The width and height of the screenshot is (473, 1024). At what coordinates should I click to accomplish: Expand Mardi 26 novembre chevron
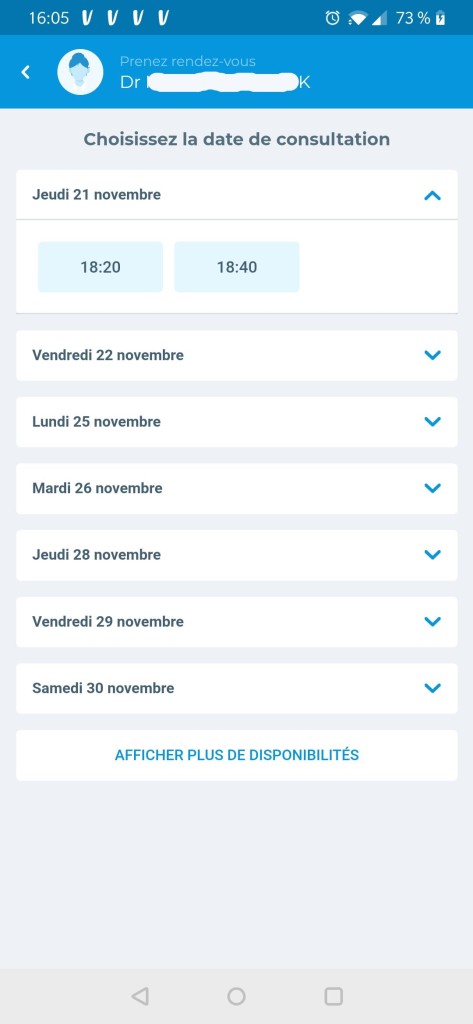(432, 488)
